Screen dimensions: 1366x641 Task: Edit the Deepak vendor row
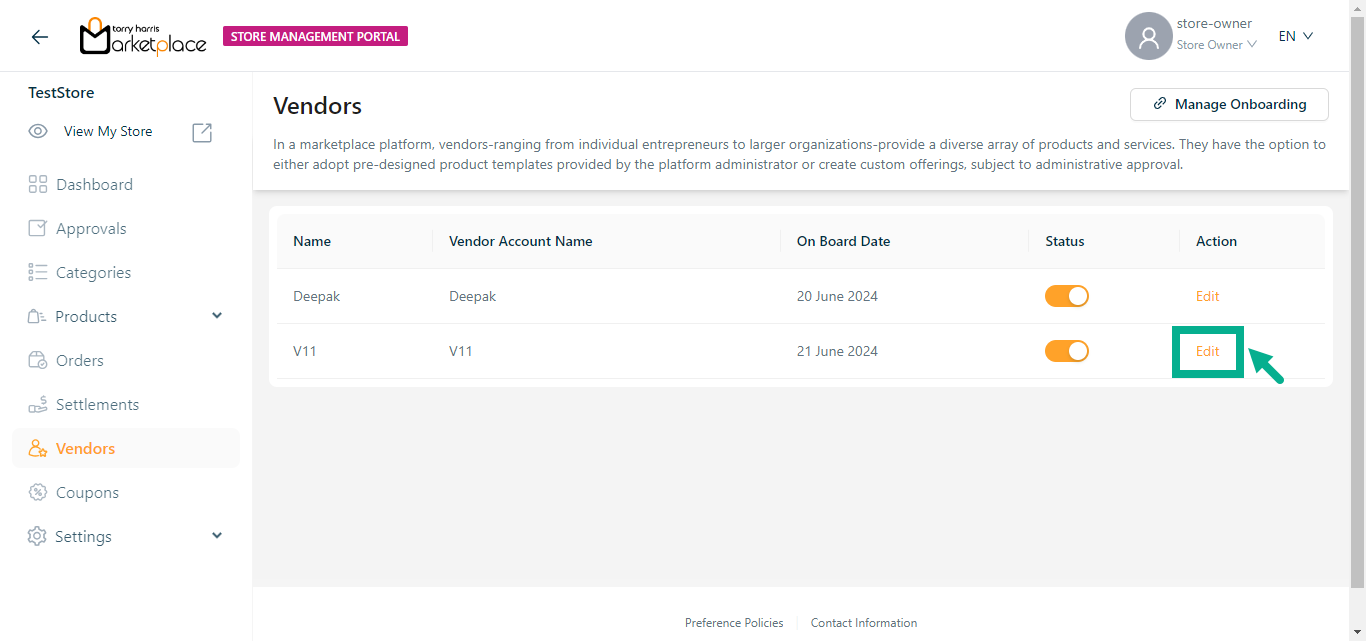pos(1207,297)
